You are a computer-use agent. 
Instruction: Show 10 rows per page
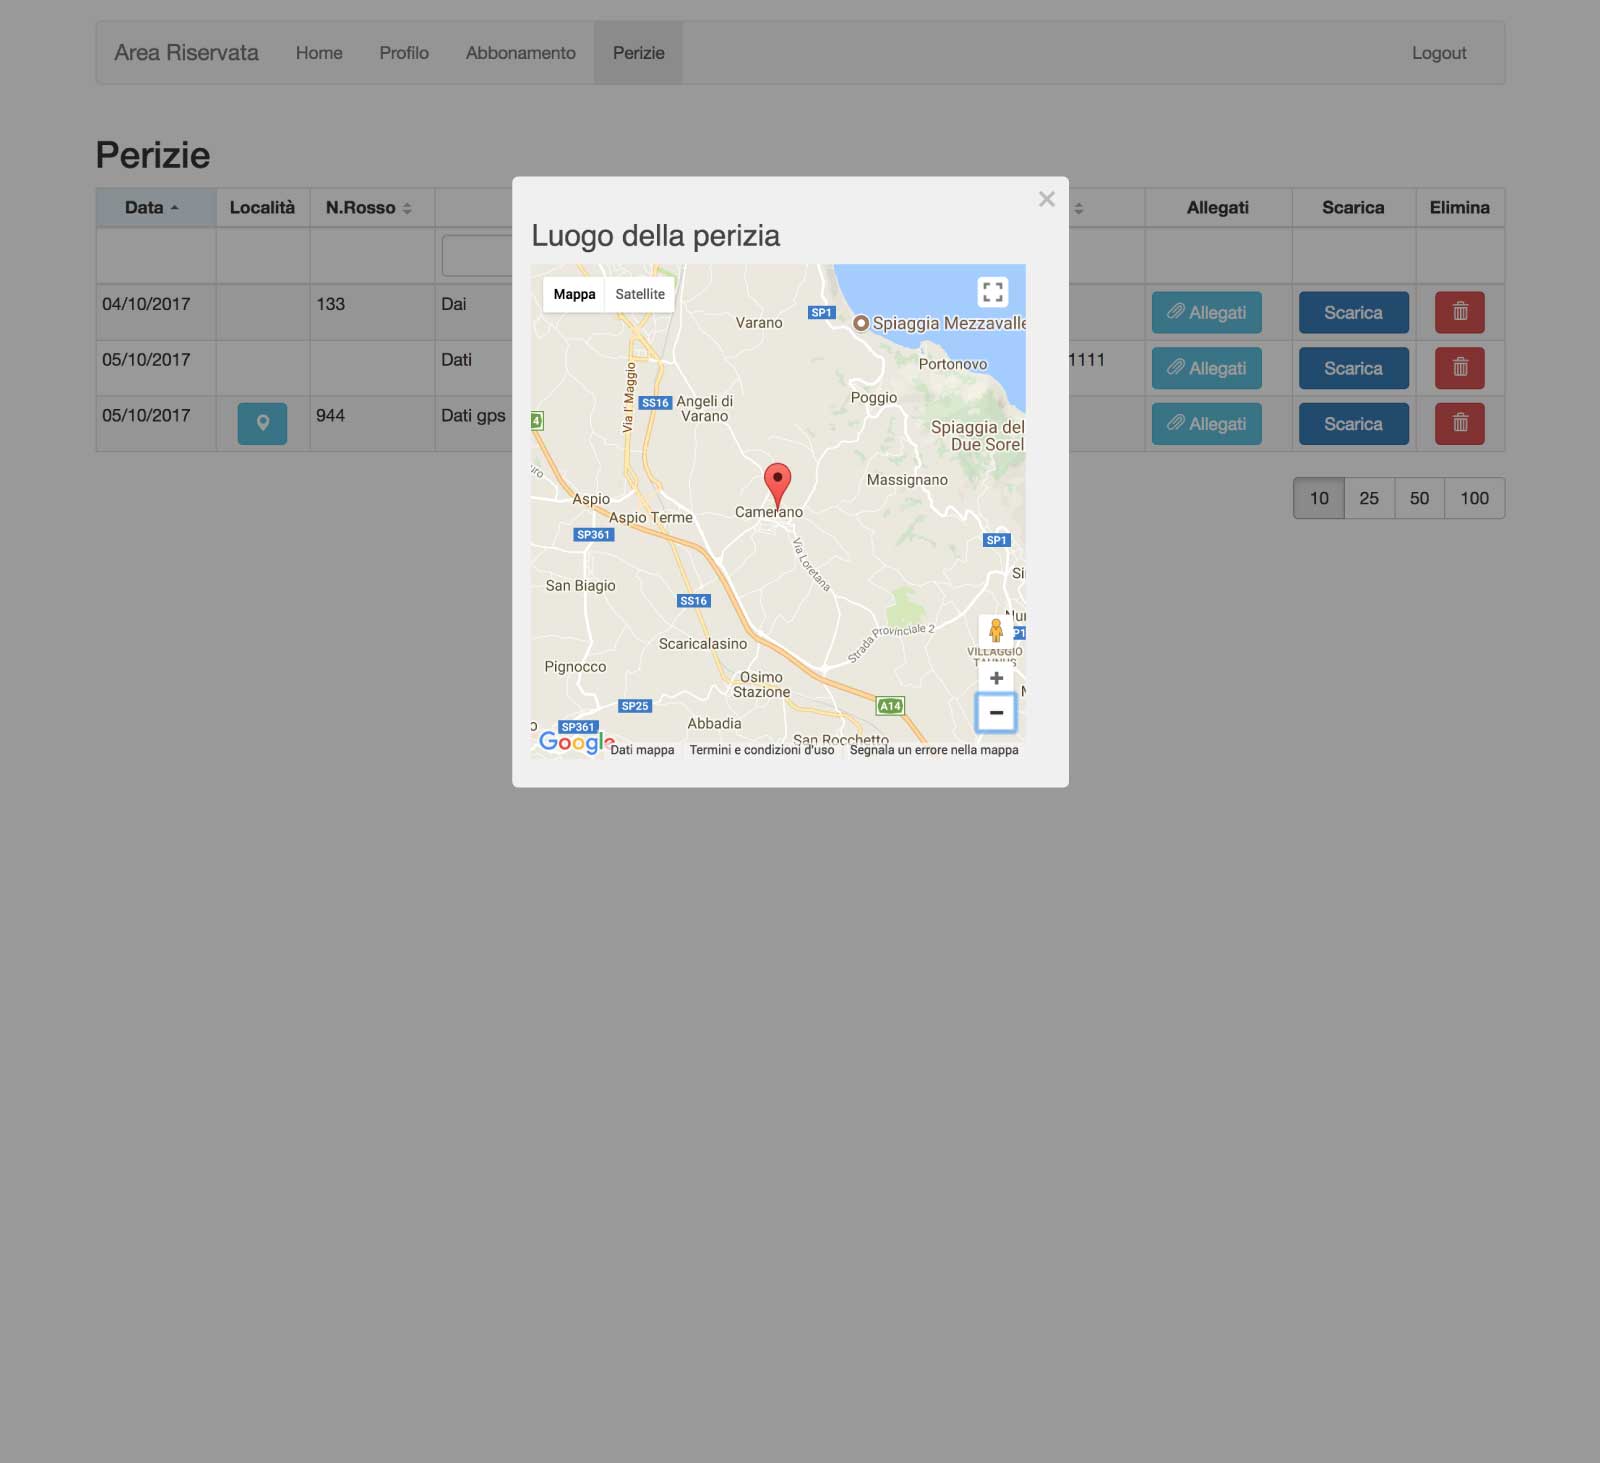(1319, 498)
